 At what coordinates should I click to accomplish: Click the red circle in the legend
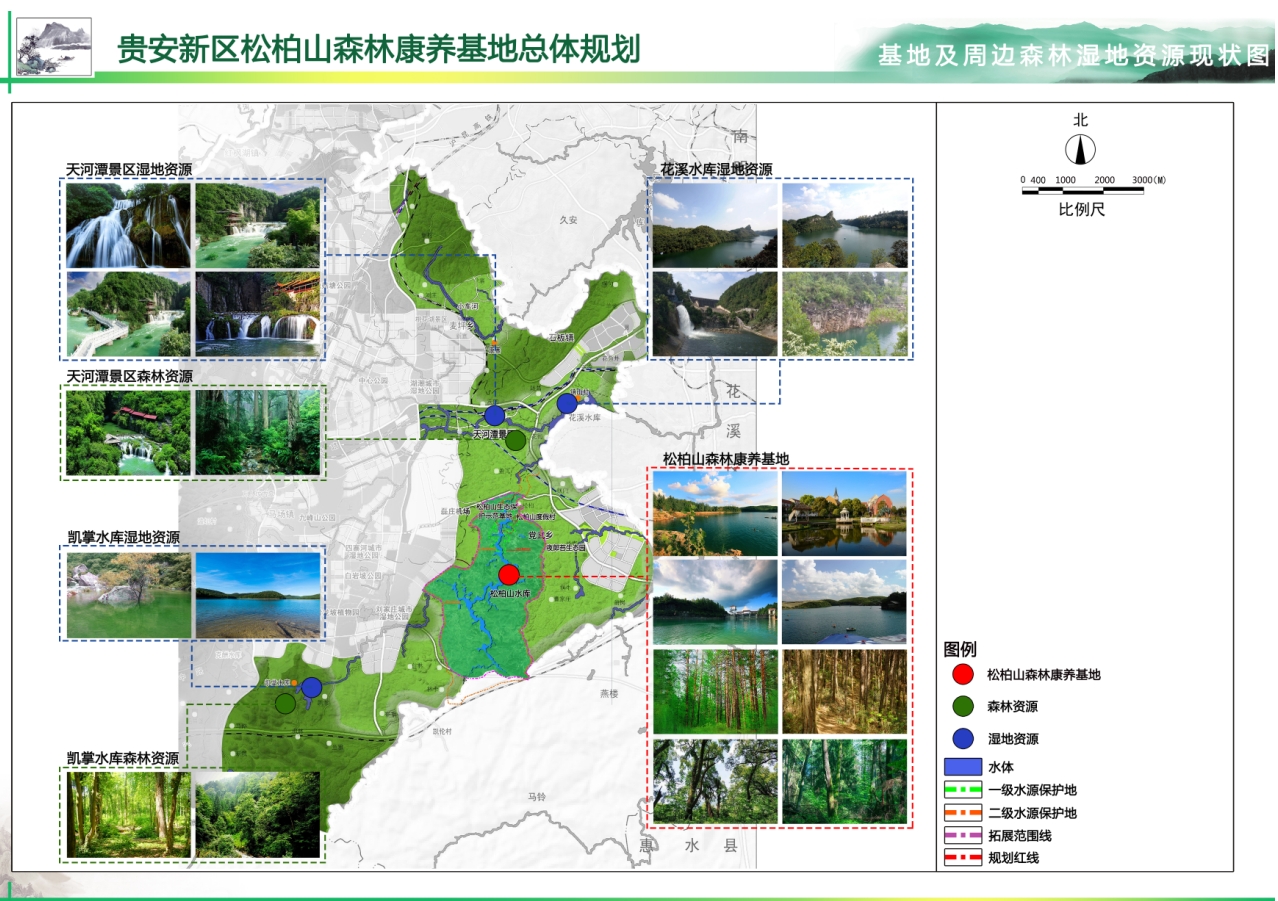[962, 675]
